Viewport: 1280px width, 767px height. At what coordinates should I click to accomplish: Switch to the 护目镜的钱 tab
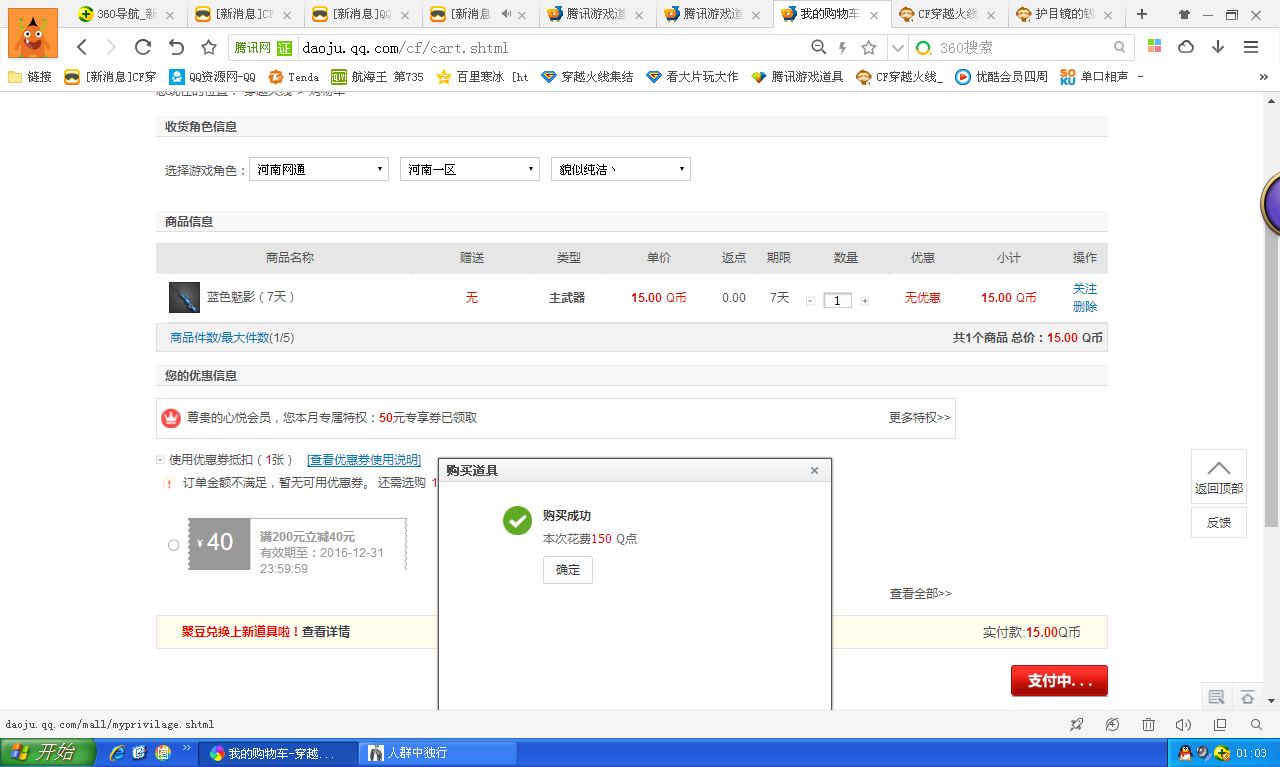(1066, 14)
